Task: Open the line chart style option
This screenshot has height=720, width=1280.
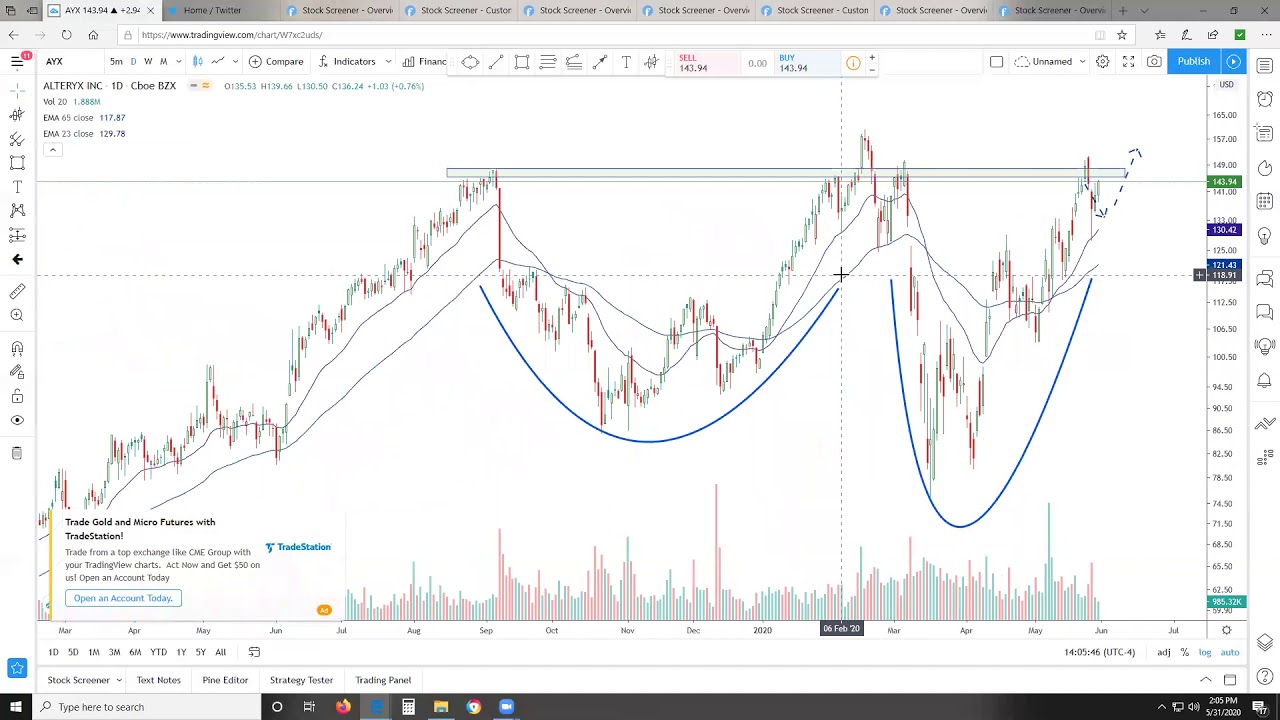Action: click(x=217, y=62)
